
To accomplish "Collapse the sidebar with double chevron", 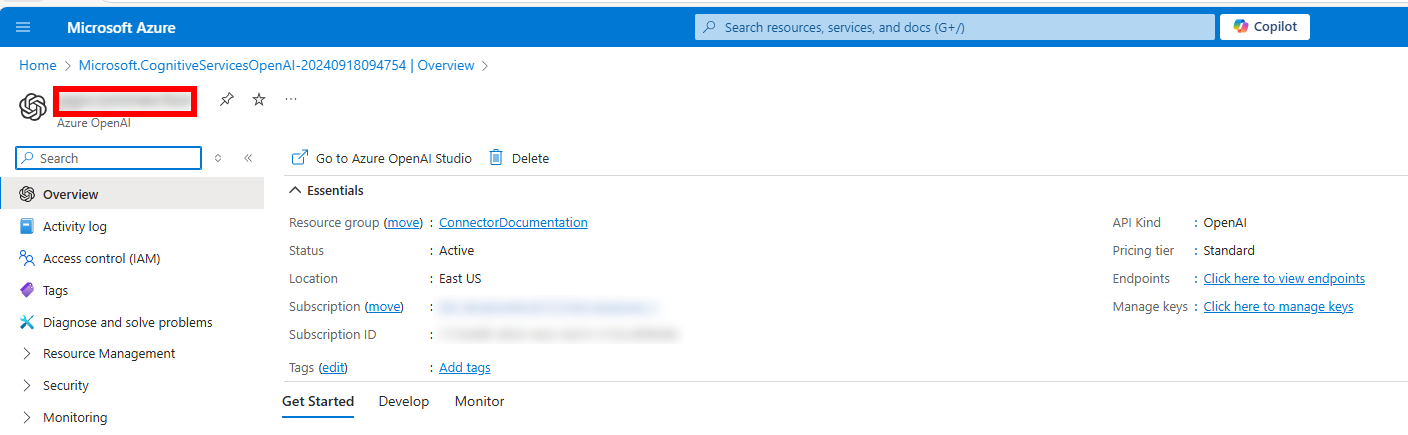I will [x=248, y=158].
